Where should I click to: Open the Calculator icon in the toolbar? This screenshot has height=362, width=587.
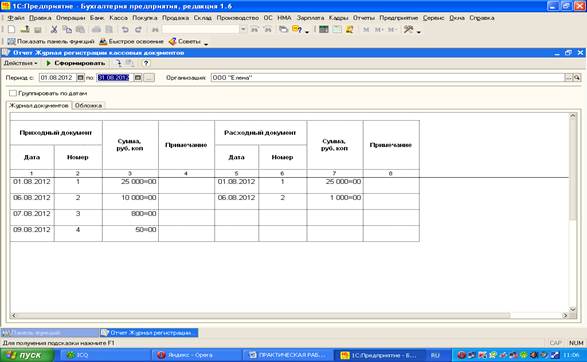[323, 29]
